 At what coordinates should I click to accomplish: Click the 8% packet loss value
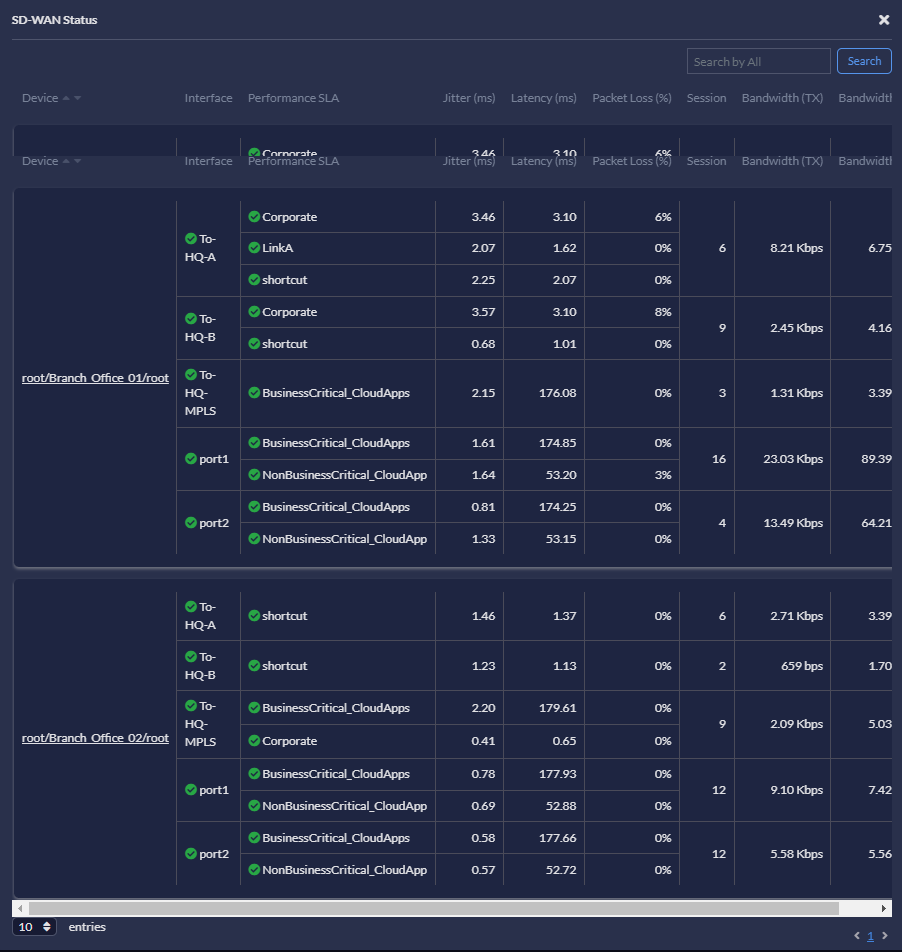[663, 311]
